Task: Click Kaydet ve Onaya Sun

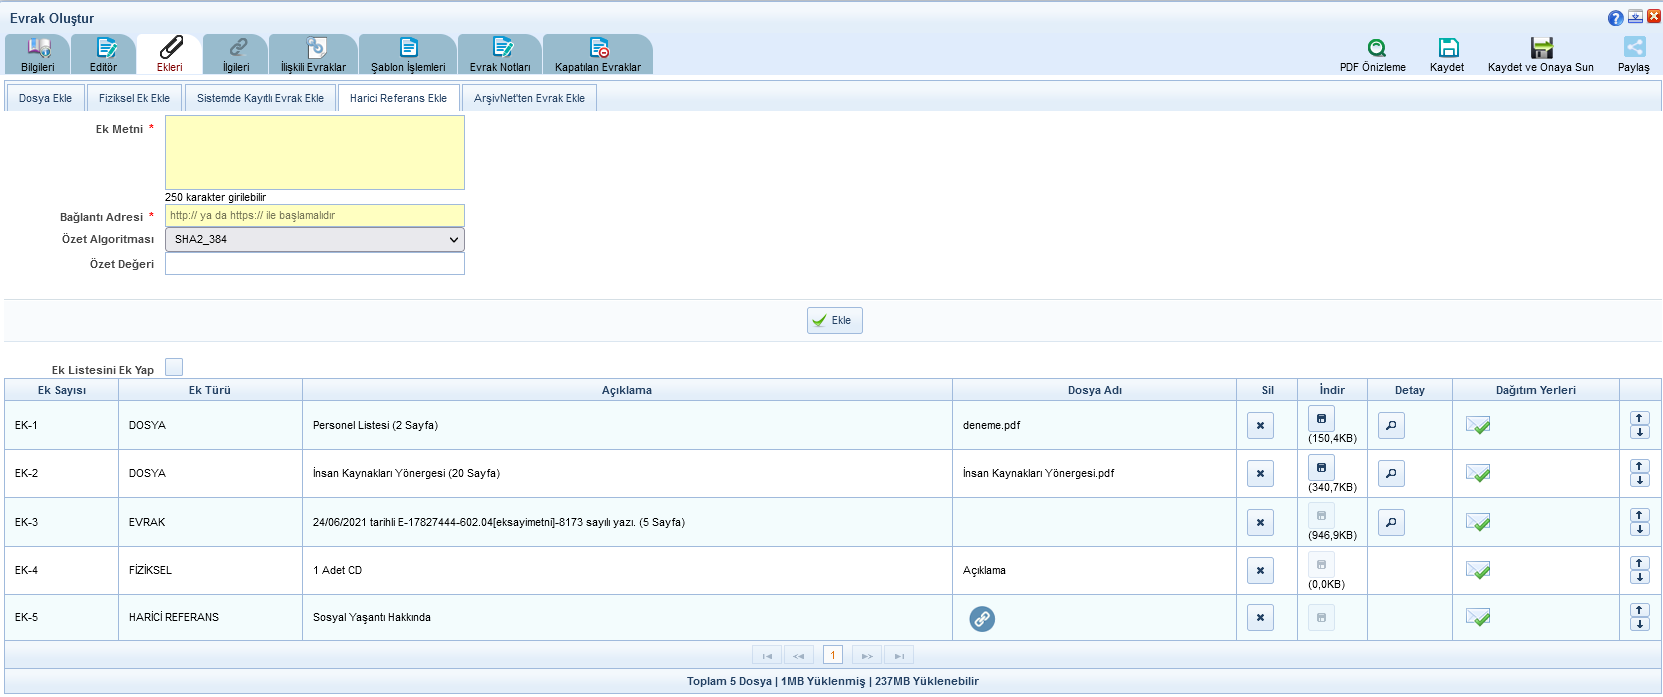Action: click(x=1541, y=48)
